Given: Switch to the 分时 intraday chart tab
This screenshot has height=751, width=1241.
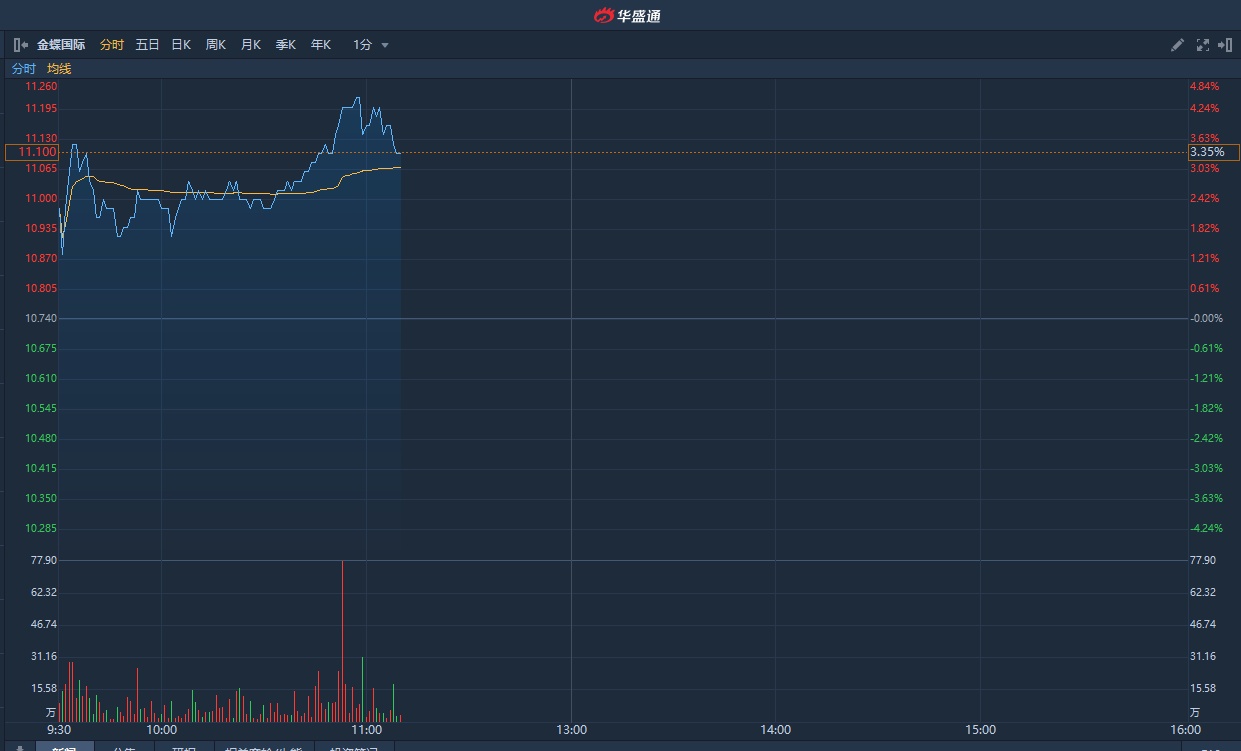Looking at the screenshot, I should point(112,45).
